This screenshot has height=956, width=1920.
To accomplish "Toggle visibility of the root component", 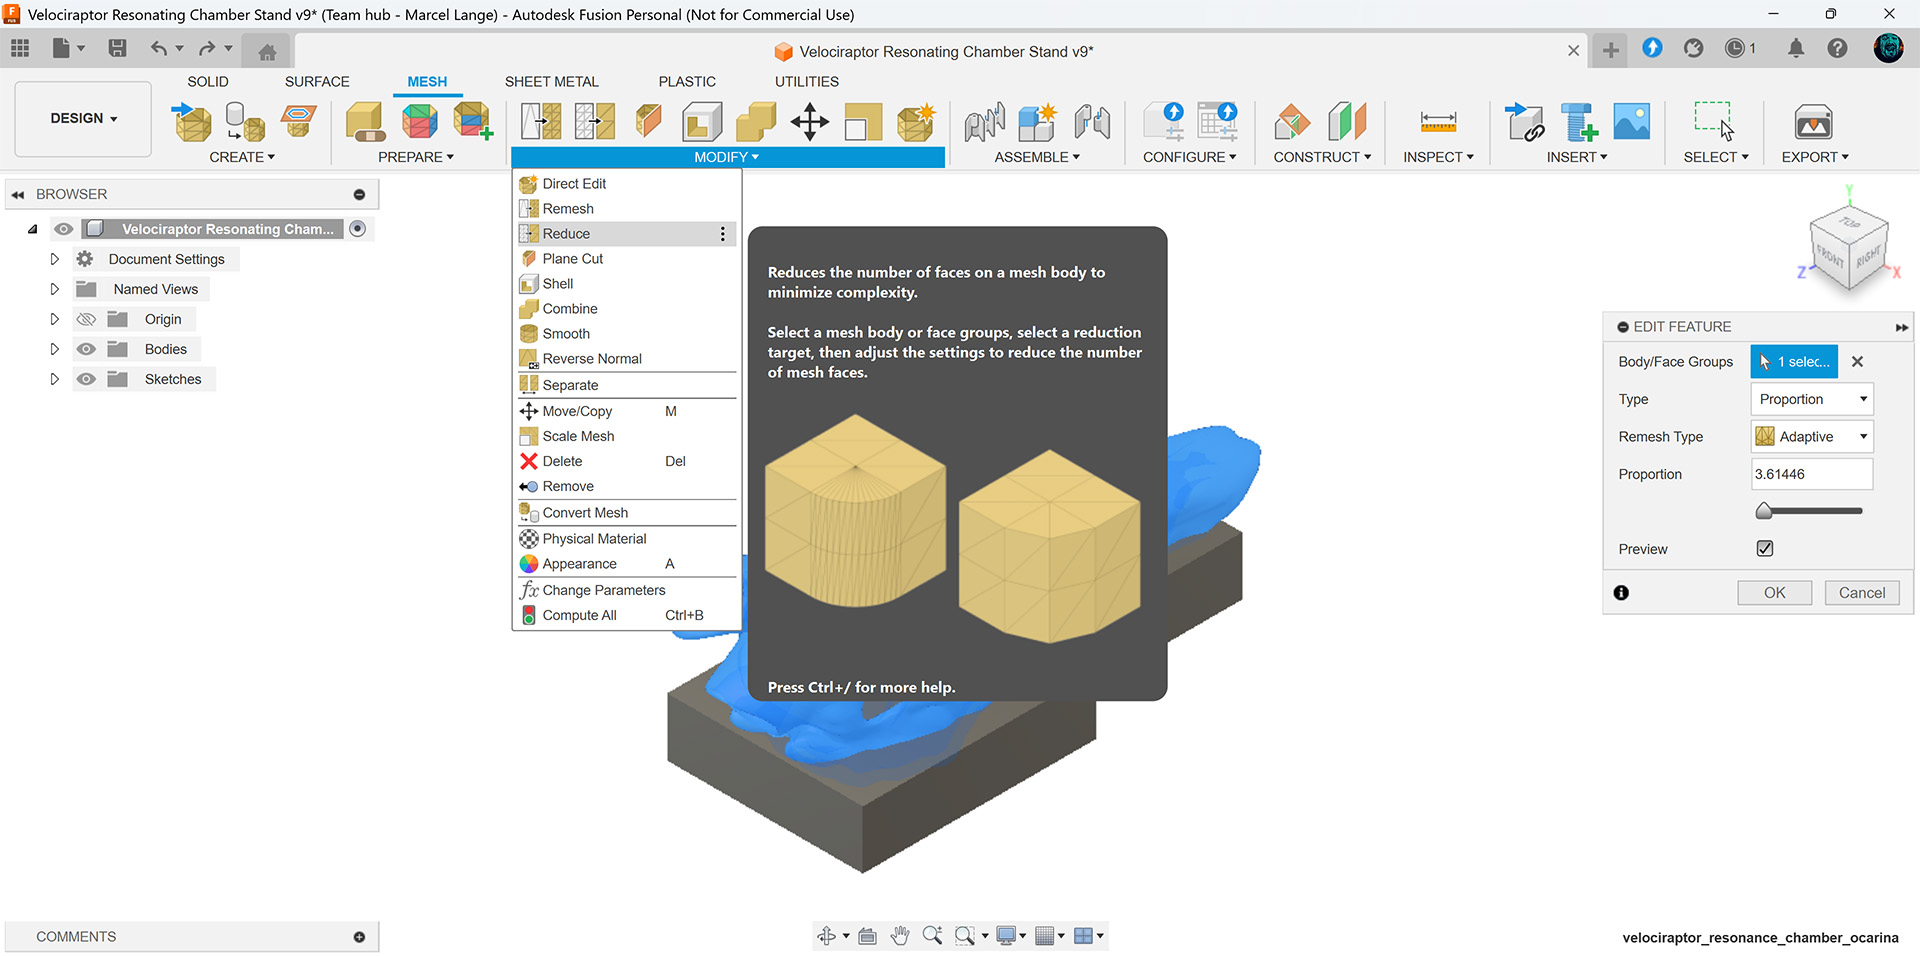I will tap(63, 229).
